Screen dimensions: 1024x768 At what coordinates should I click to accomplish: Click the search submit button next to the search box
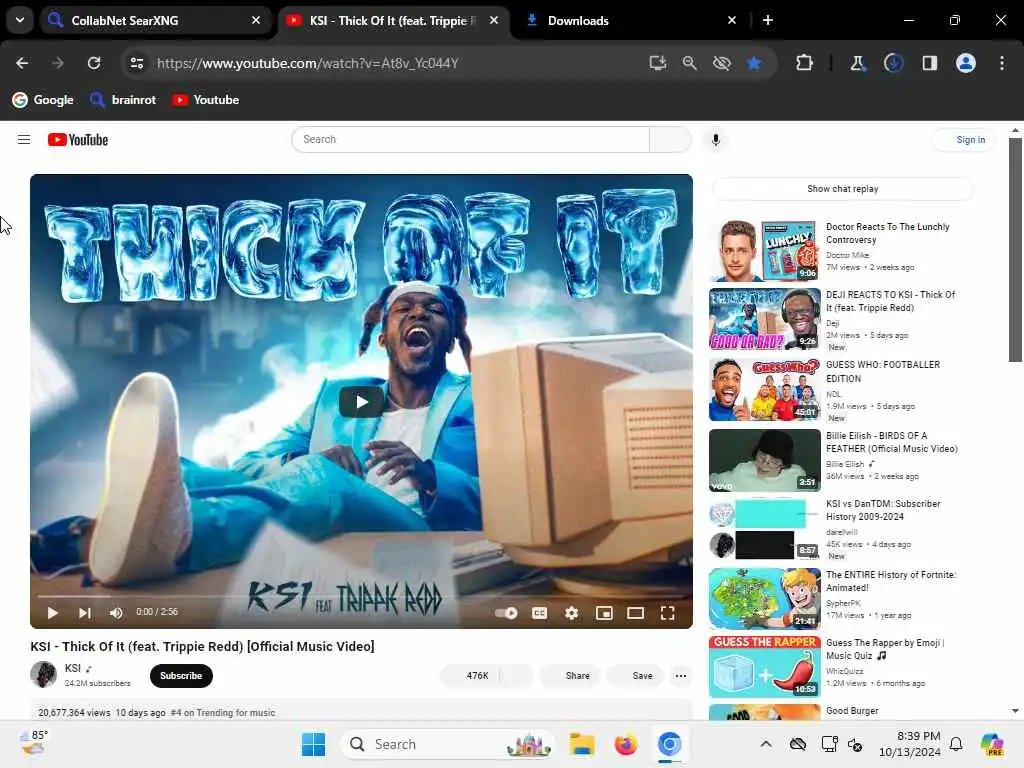point(670,140)
